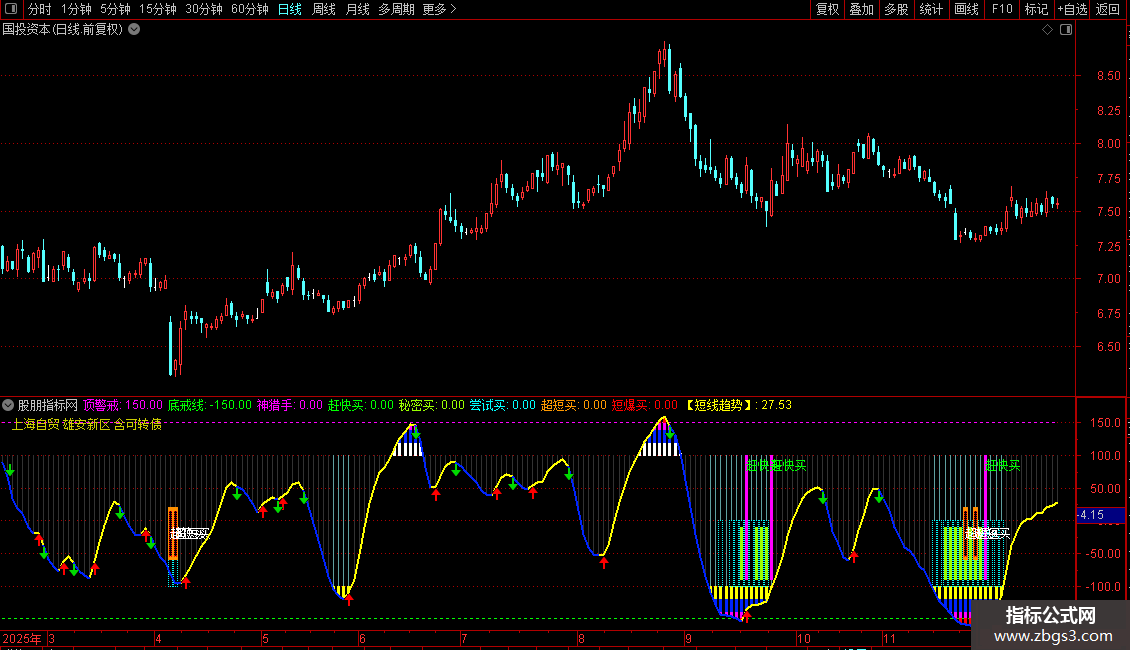
Task: Open the 多股 multi-stock view
Action: (896, 10)
